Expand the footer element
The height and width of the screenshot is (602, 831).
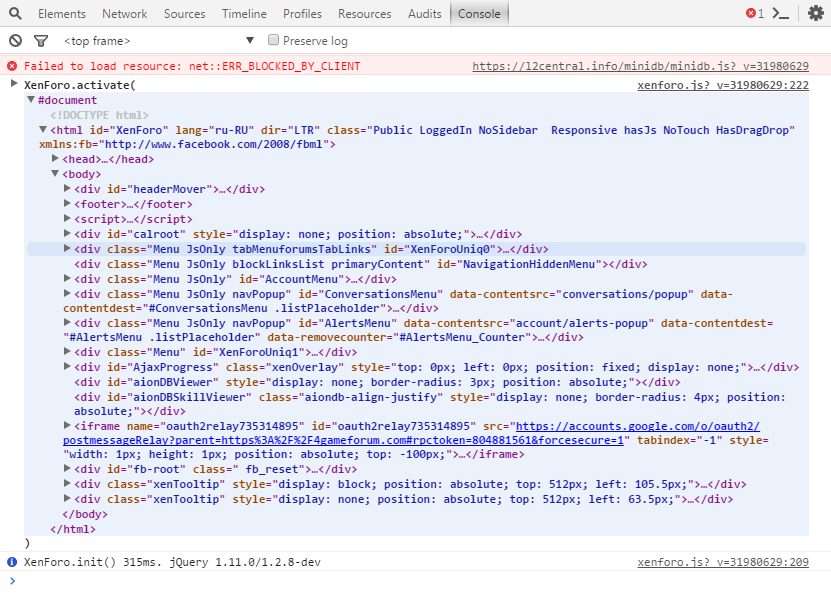67,202
